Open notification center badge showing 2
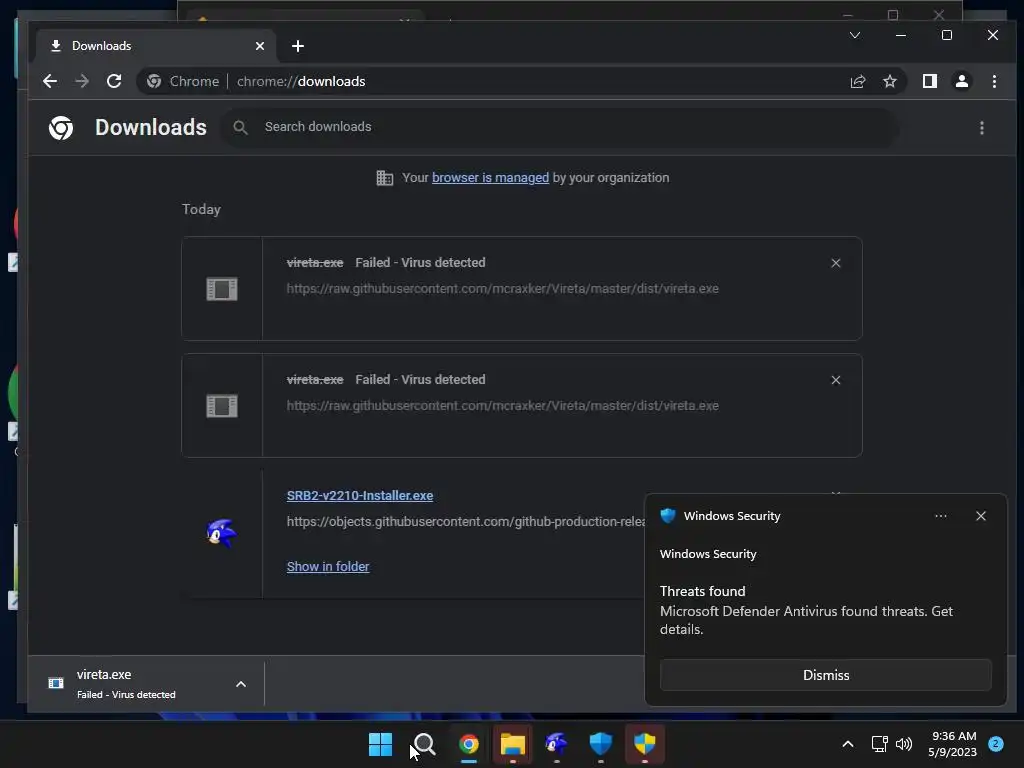The height and width of the screenshot is (768, 1024). coord(996,744)
